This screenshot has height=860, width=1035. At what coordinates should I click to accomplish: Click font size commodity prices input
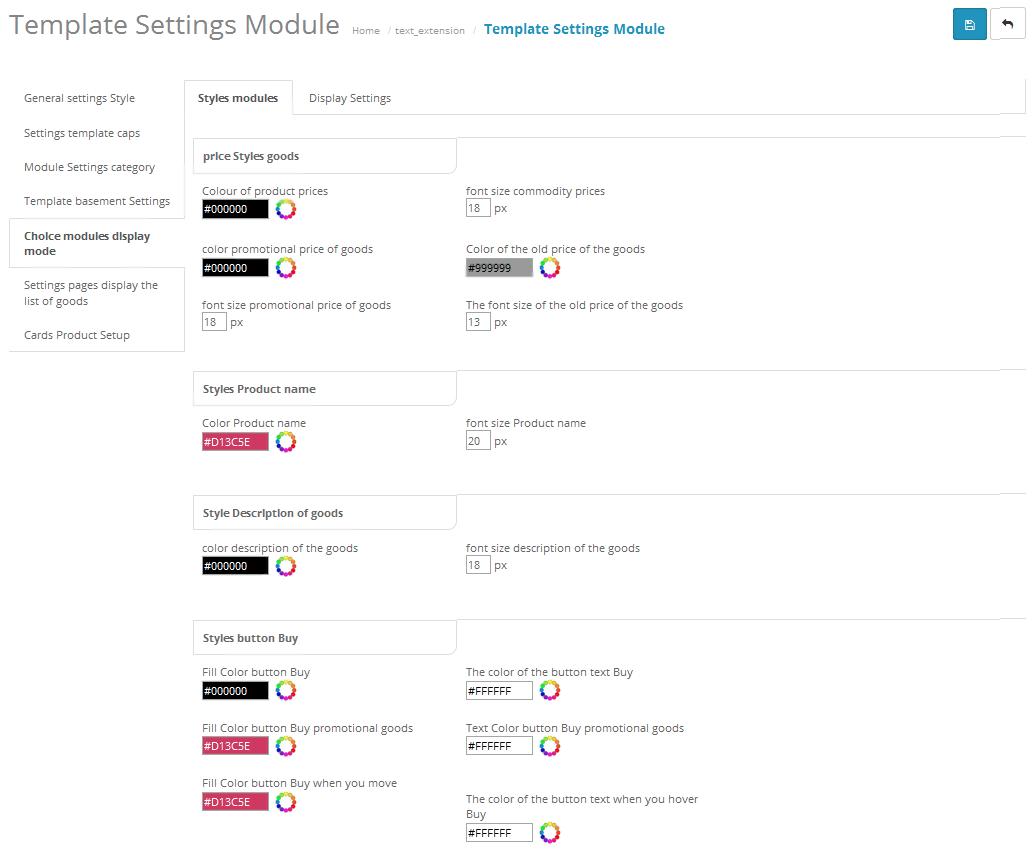coord(478,208)
